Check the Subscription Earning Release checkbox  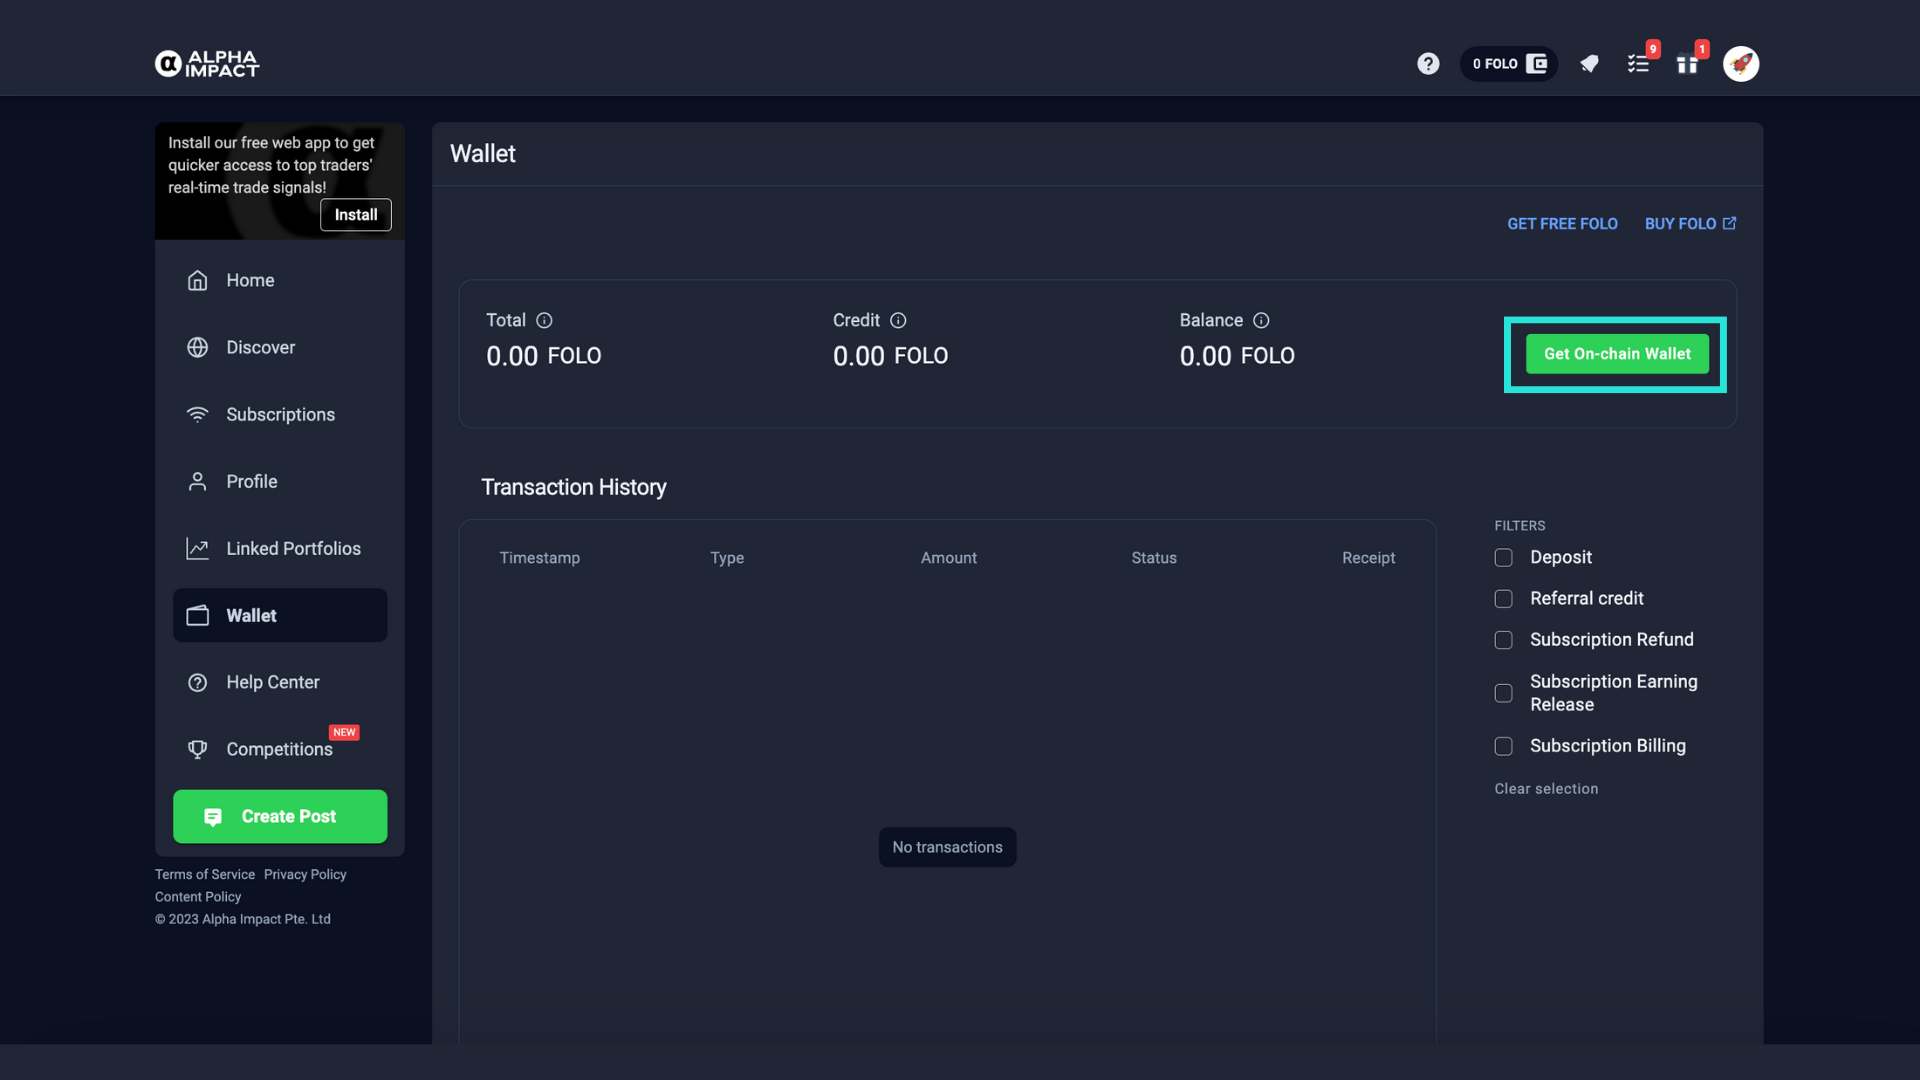(1503, 693)
